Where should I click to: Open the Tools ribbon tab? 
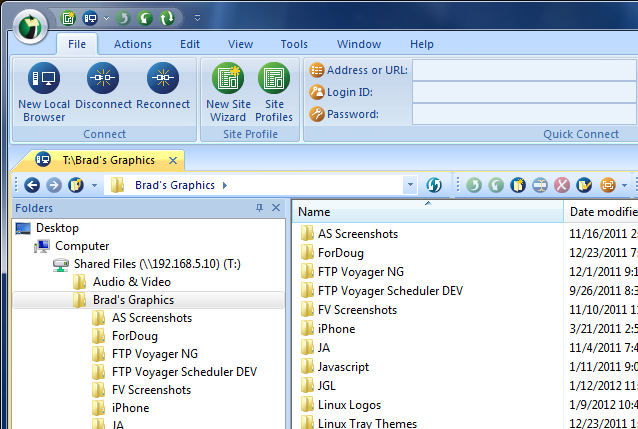point(294,44)
